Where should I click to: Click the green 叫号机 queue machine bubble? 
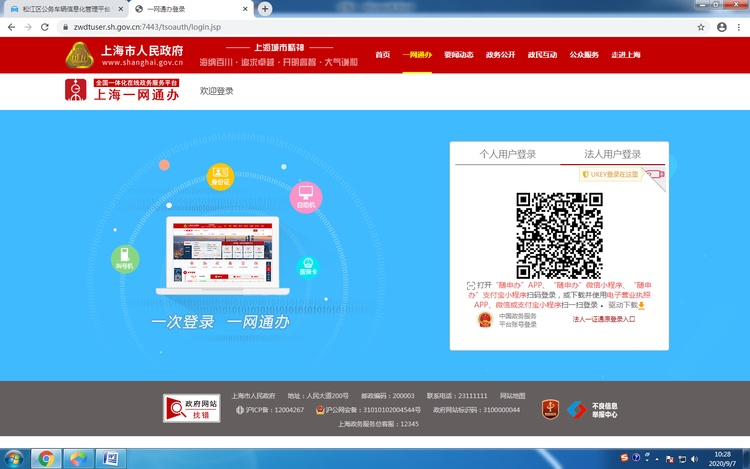pos(125,259)
